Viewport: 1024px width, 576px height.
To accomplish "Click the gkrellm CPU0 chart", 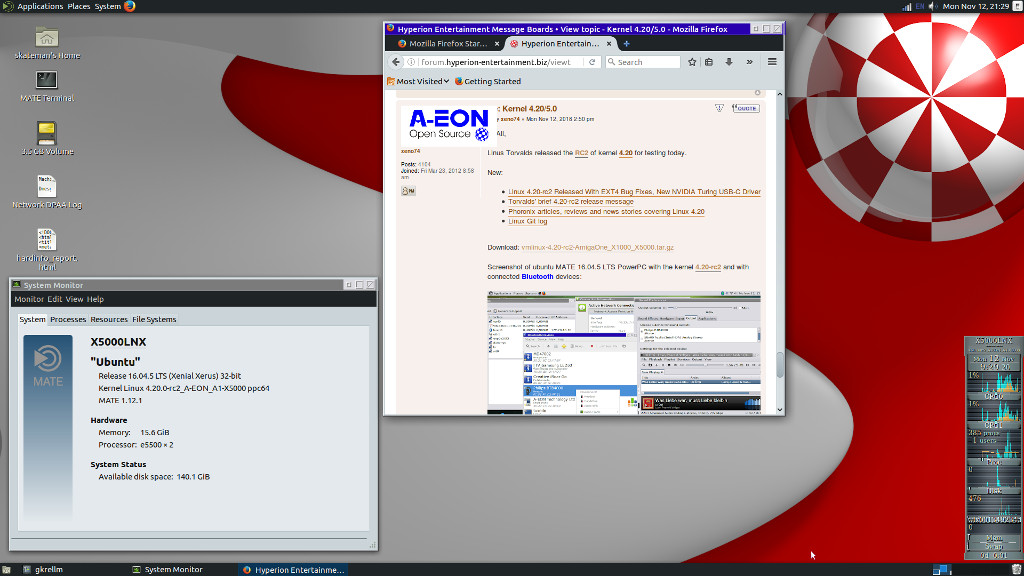I will coord(993,384).
